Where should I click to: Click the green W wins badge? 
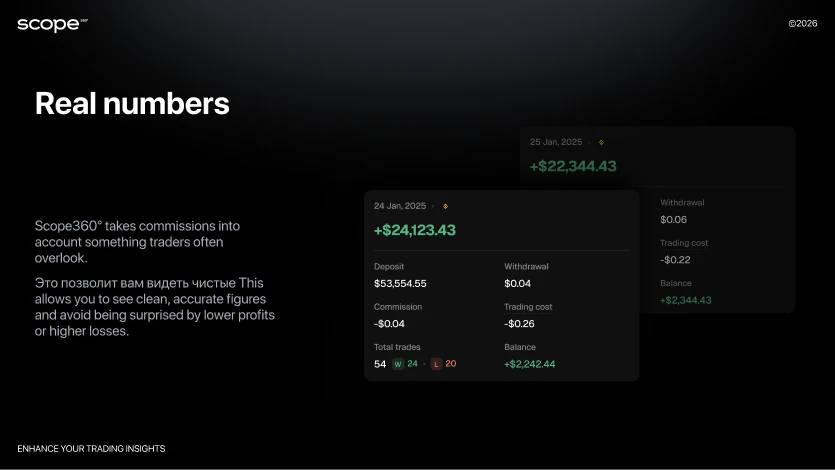click(x=397, y=364)
